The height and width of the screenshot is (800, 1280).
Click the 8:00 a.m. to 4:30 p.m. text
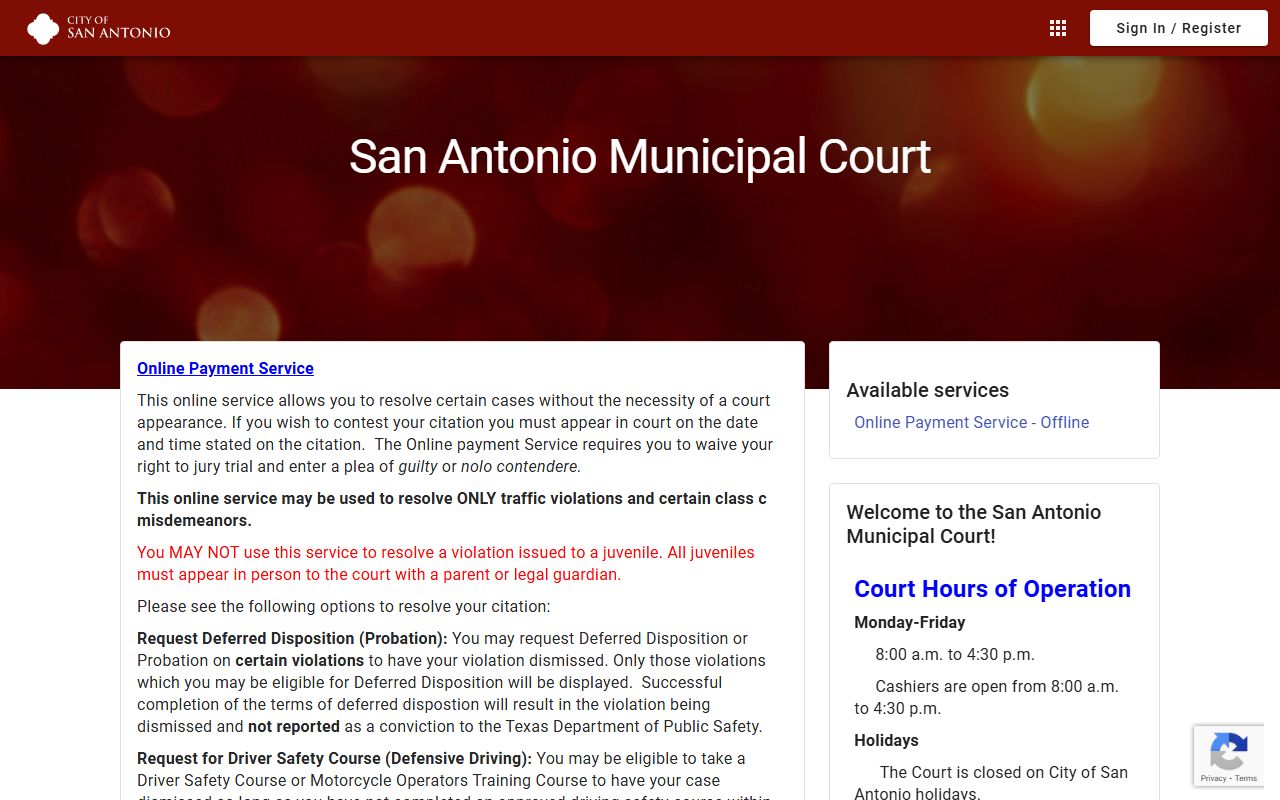point(955,654)
